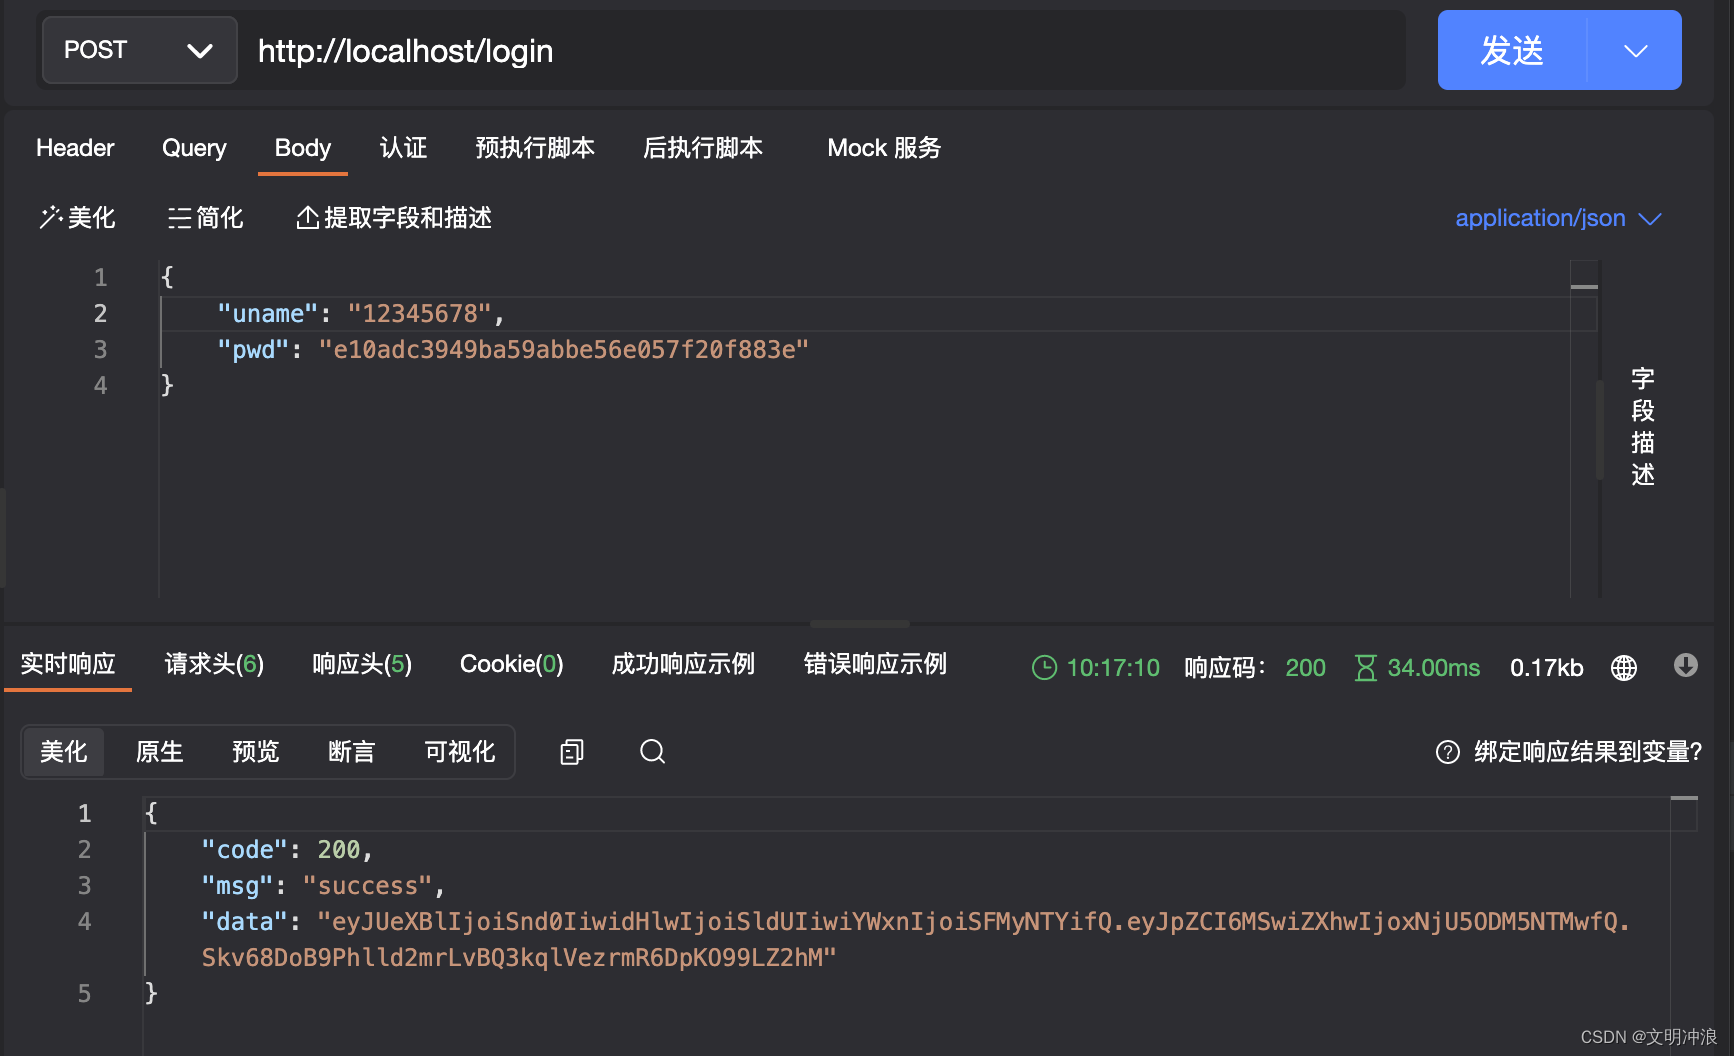Open the 预览 preview tab in response panel
Image resolution: width=1734 pixels, height=1056 pixels.
click(256, 751)
